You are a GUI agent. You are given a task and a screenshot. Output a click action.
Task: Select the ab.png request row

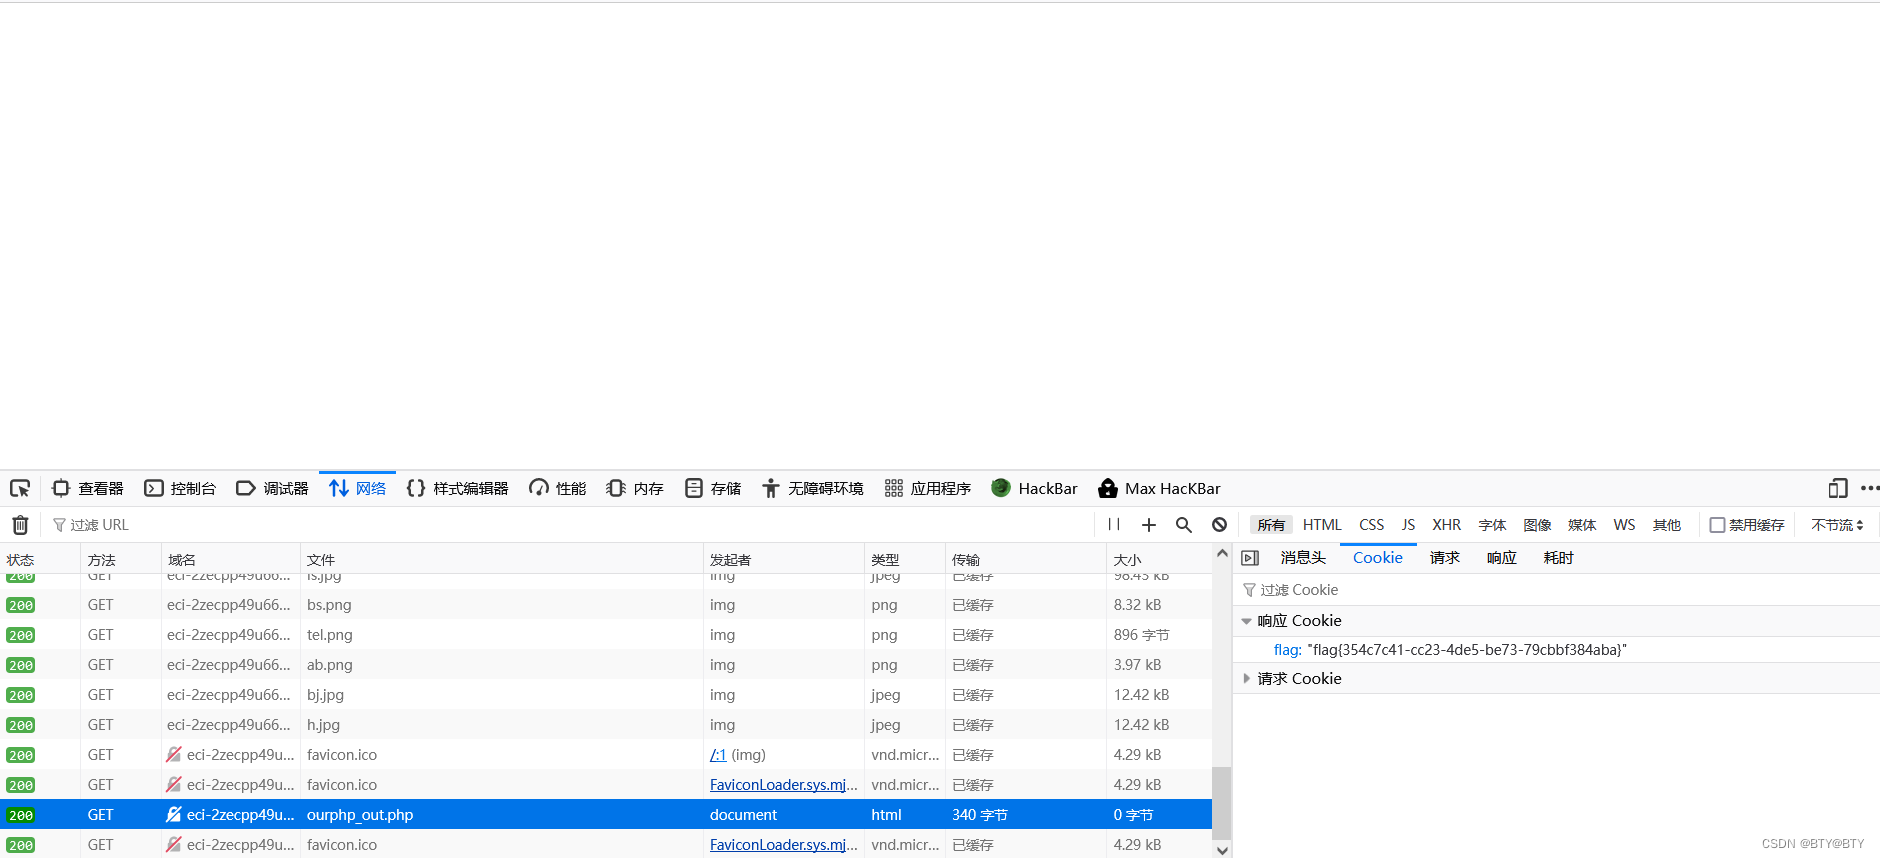[x=606, y=665]
